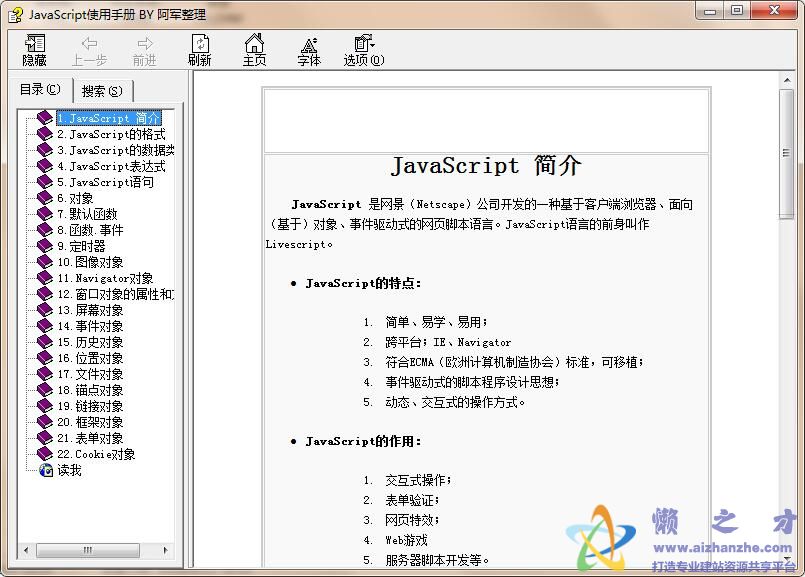Select the 18.锚点对象 topic
Viewport: 805px width, 577px height.
coord(92,389)
